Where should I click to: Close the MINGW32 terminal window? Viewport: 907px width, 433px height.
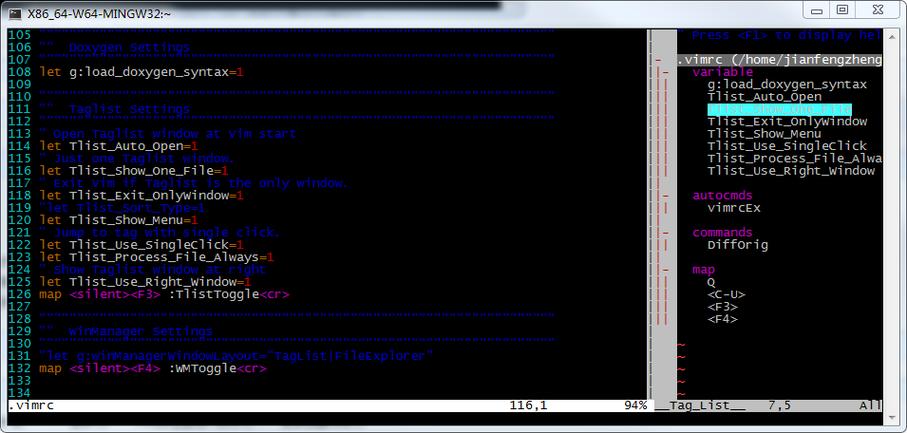879,10
